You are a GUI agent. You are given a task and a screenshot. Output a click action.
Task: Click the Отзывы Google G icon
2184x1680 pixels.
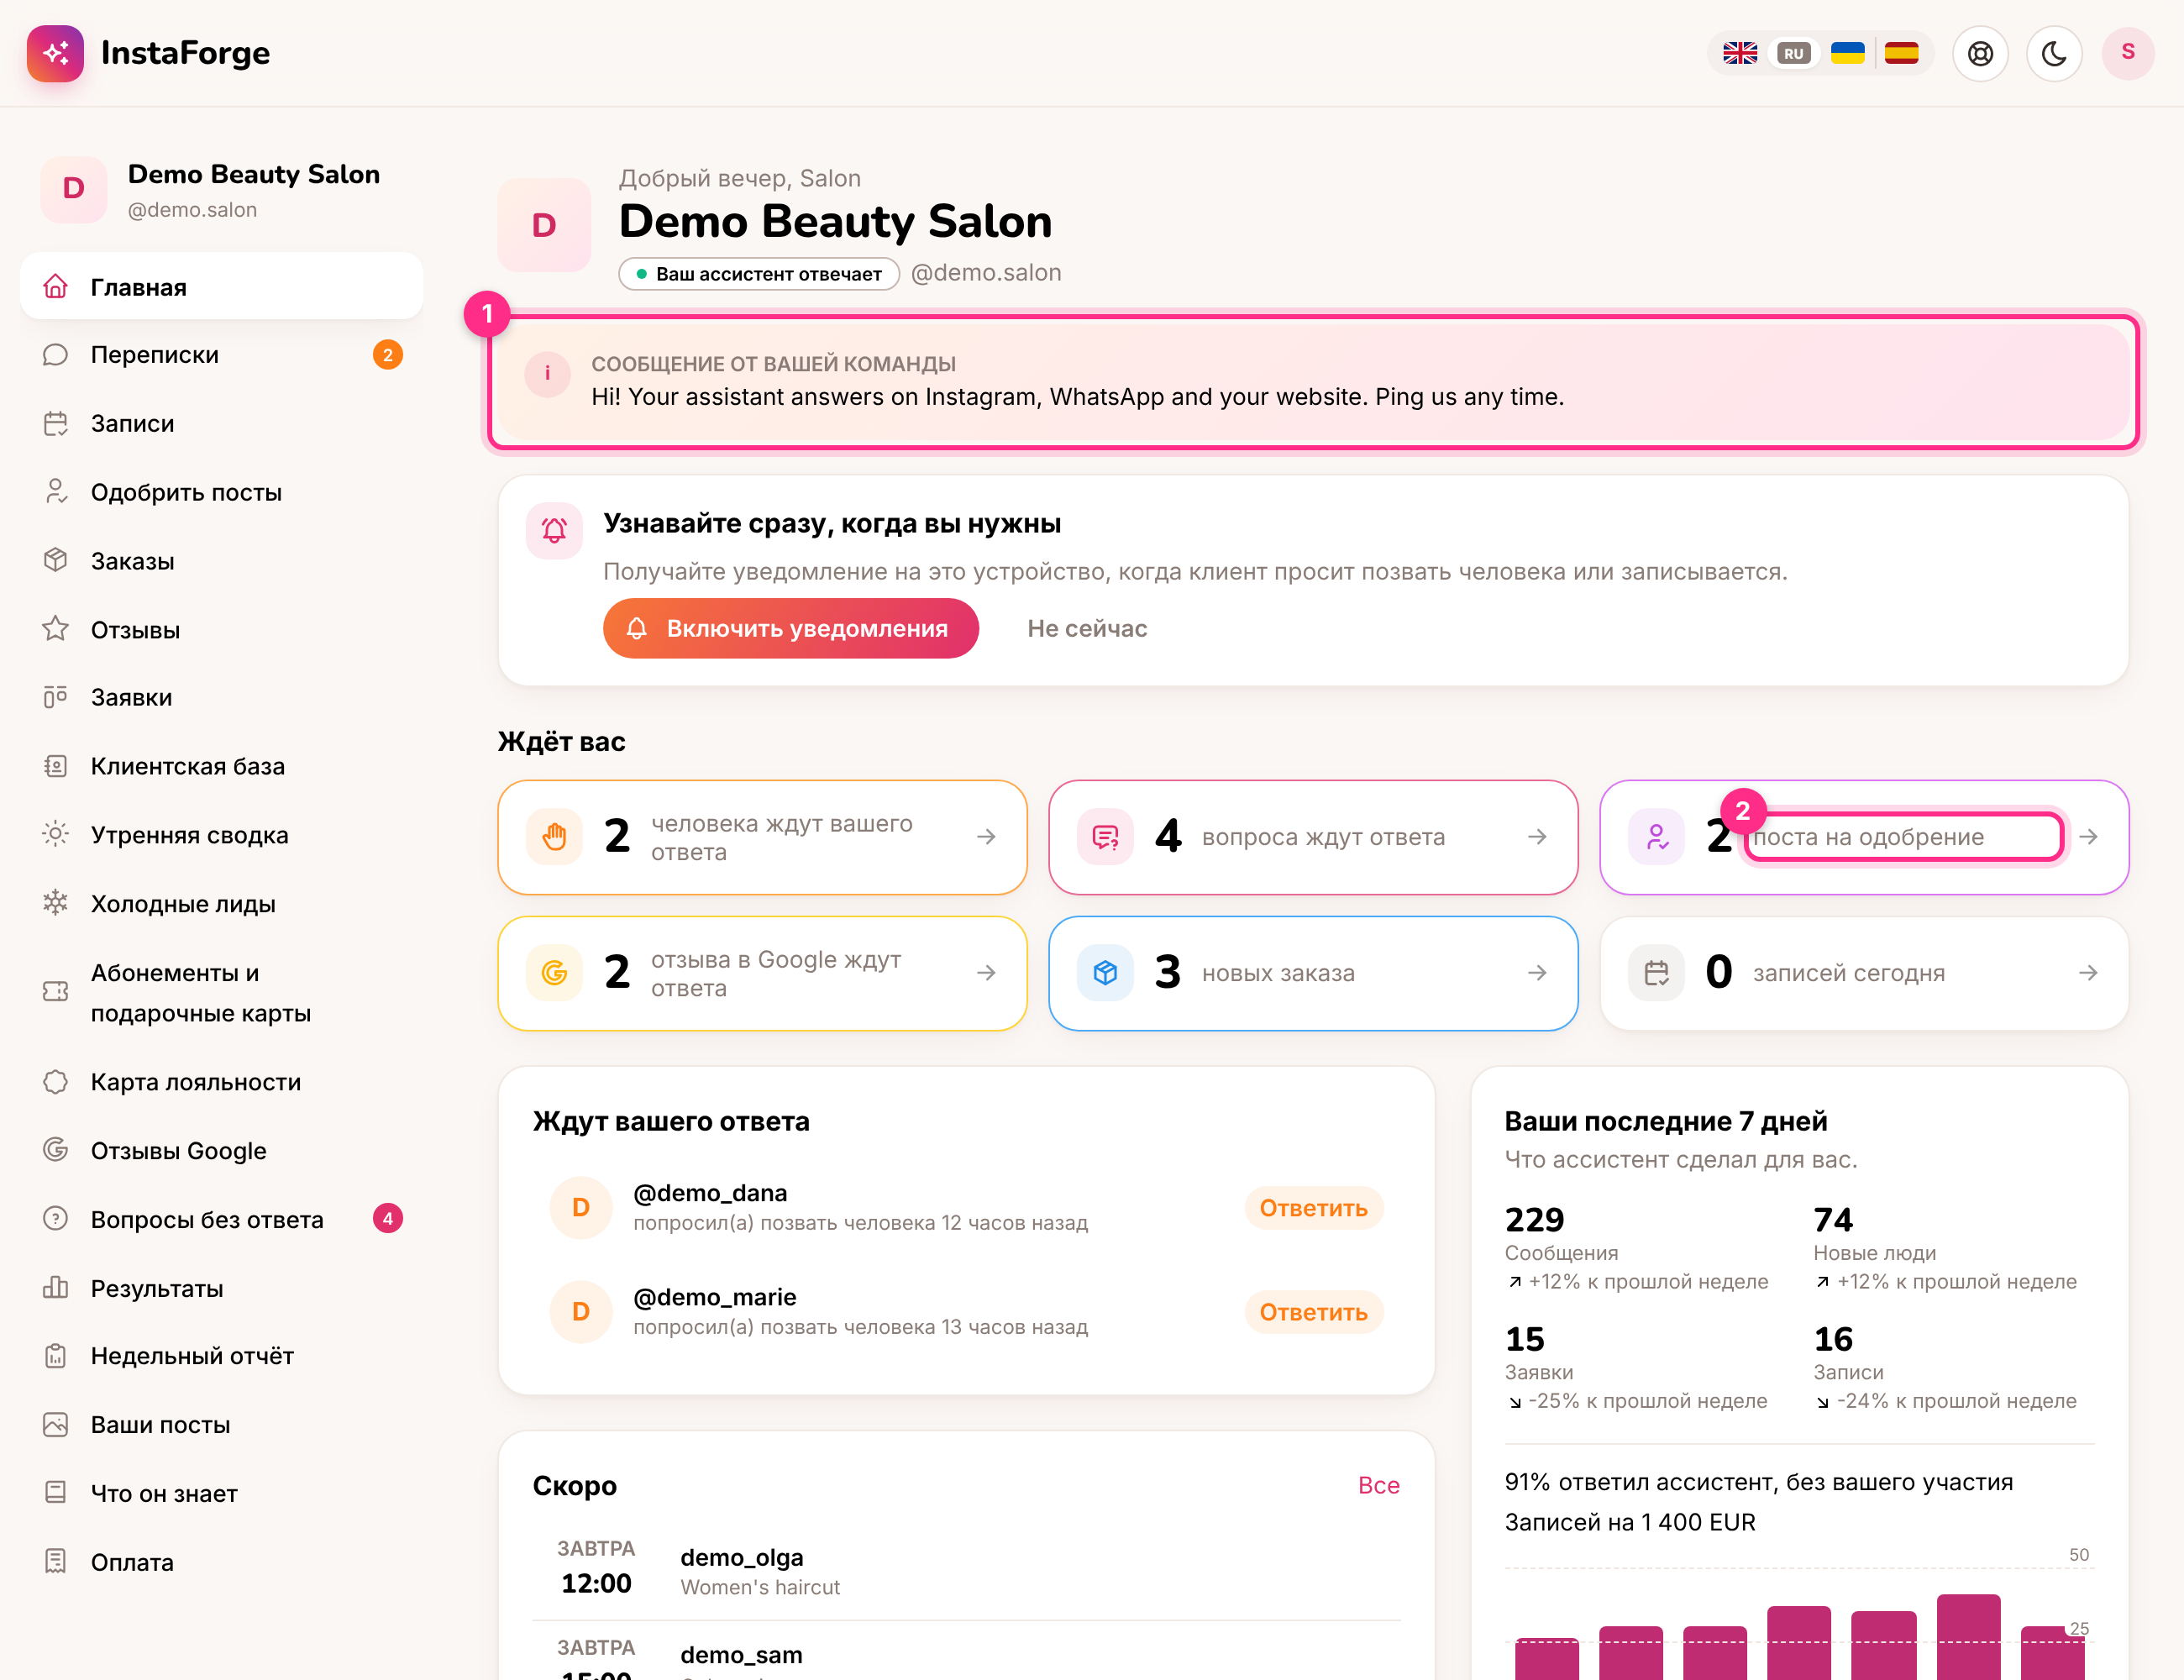click(x=56, y=1150)
